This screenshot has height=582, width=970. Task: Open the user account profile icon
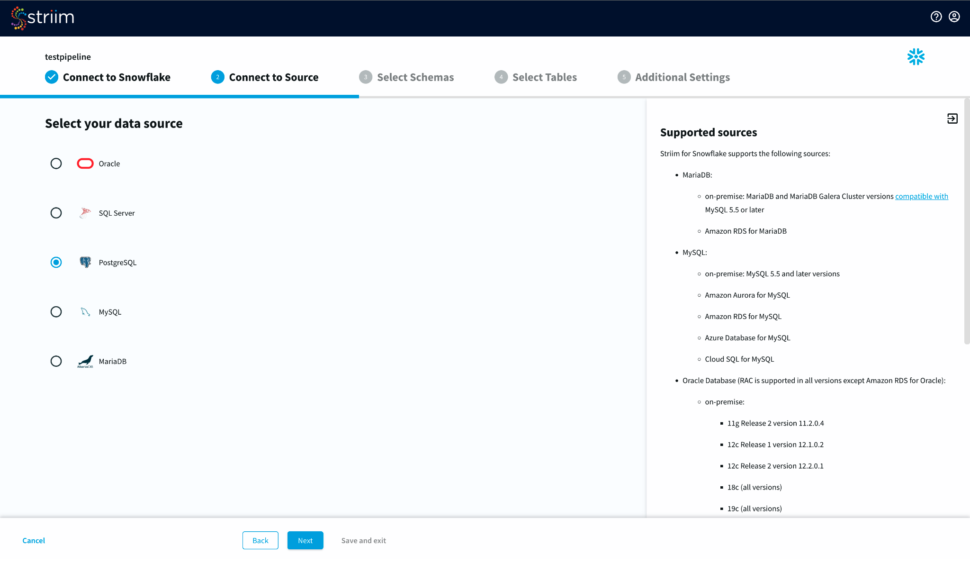point(954,17)
